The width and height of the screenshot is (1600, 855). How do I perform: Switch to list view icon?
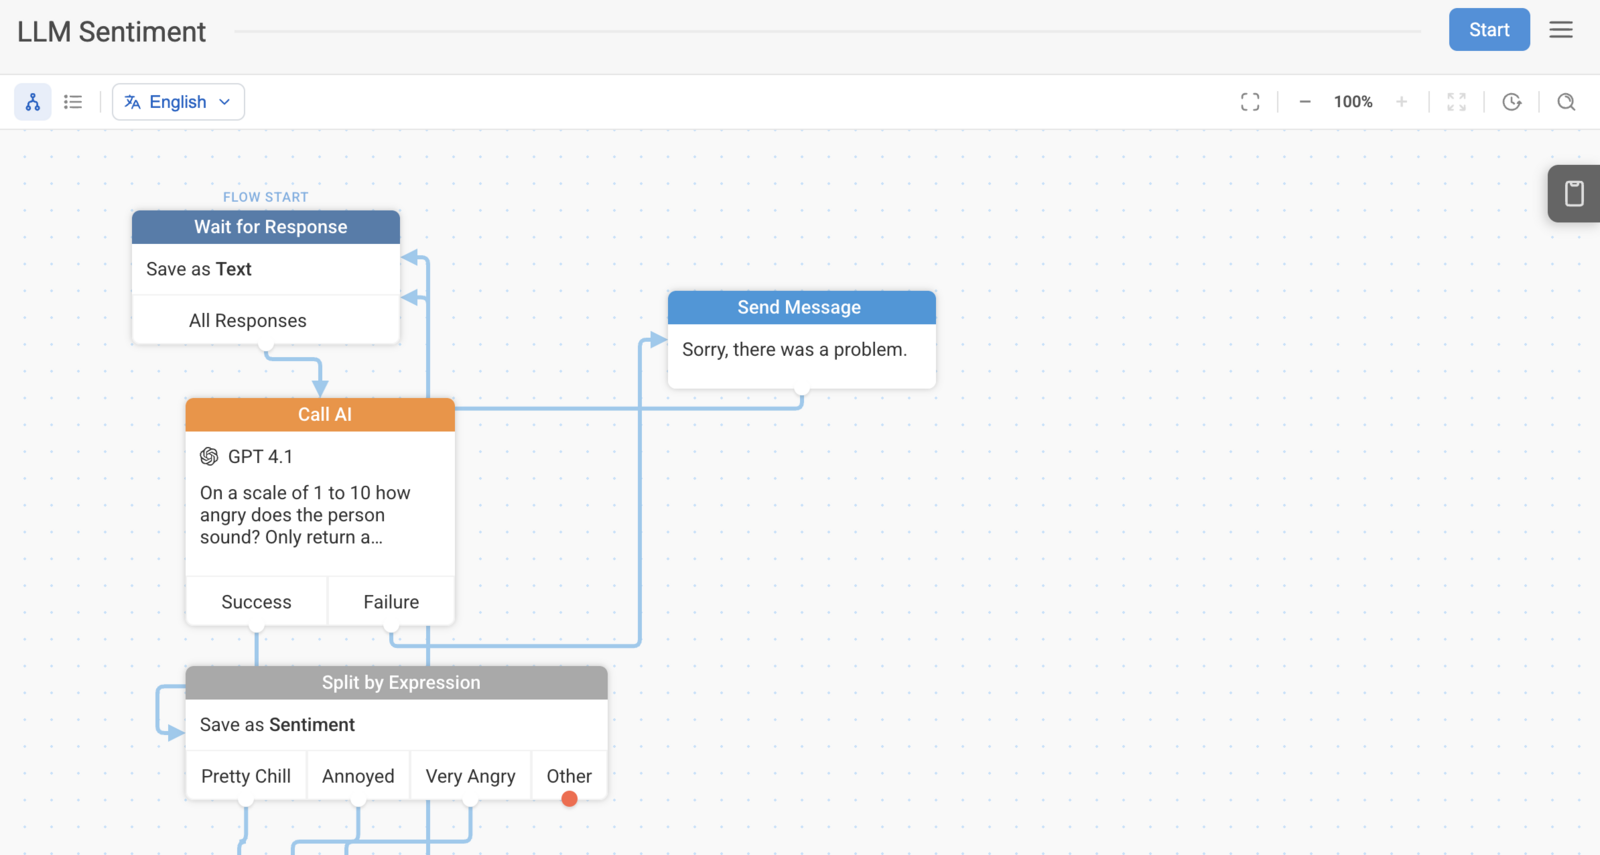[73, 102]
